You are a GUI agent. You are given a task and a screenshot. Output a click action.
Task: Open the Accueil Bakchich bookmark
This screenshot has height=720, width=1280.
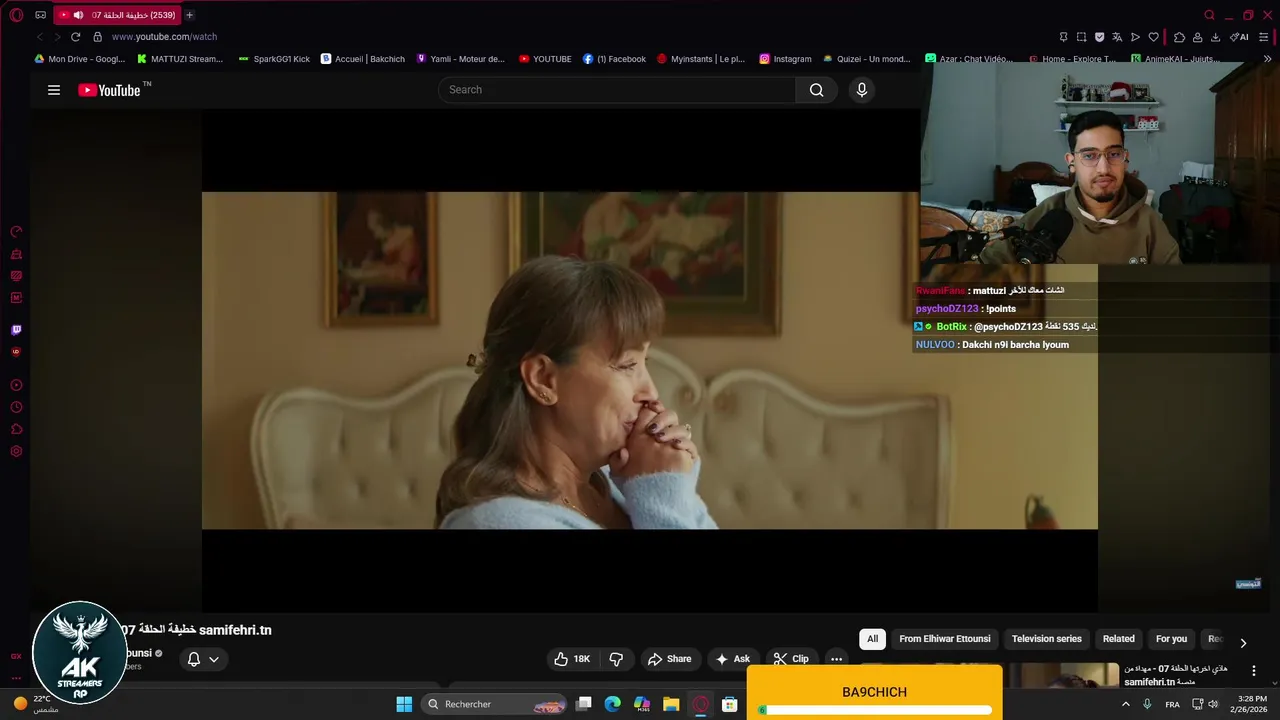point(362,59)
